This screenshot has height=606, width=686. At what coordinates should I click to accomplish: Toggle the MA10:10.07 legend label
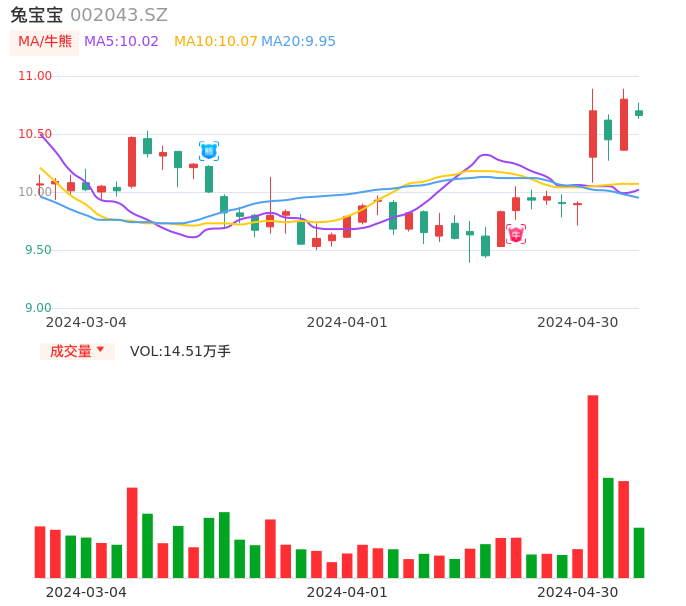[x=215, y=42]
